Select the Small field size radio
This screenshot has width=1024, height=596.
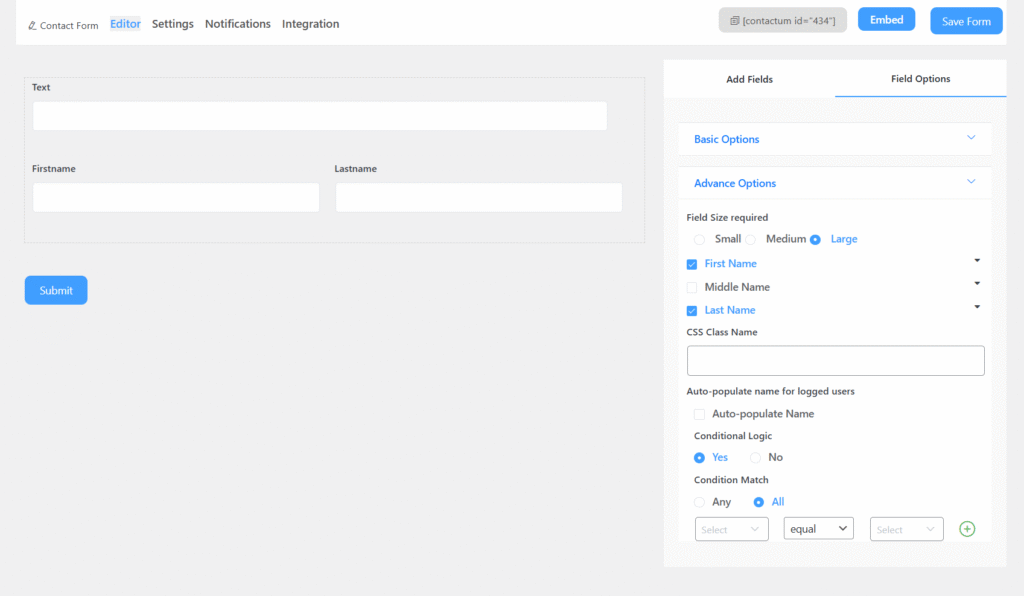(x=699, y=239)
